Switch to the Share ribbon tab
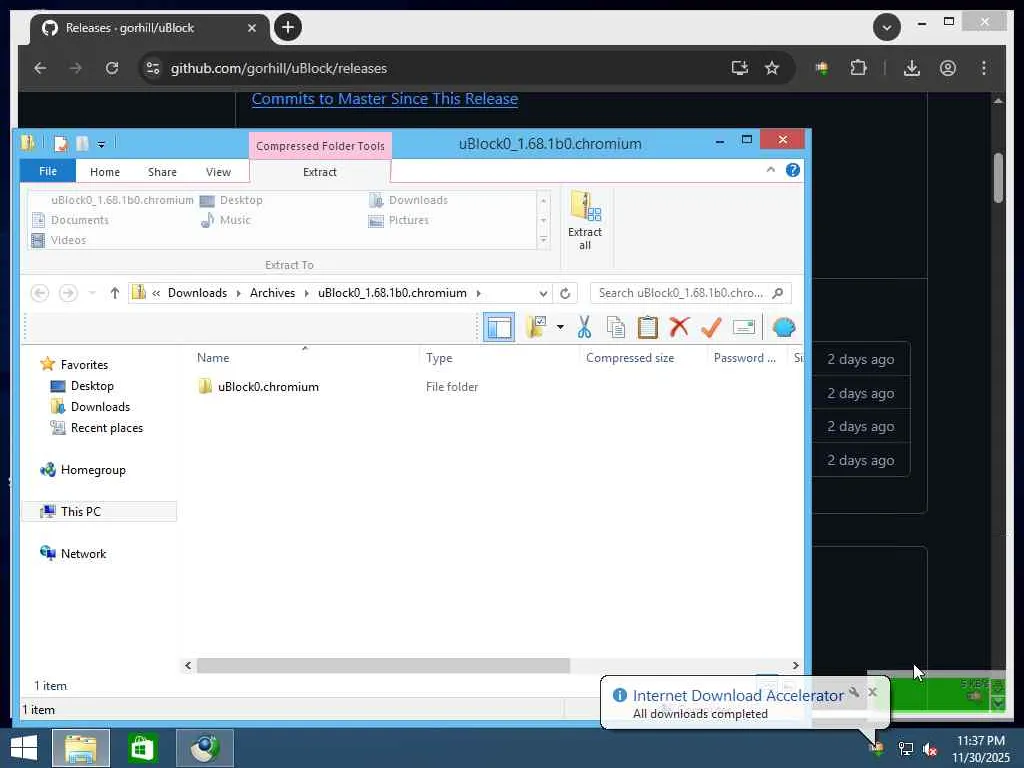Screen dimensions: 1024x768 (162, 172)
